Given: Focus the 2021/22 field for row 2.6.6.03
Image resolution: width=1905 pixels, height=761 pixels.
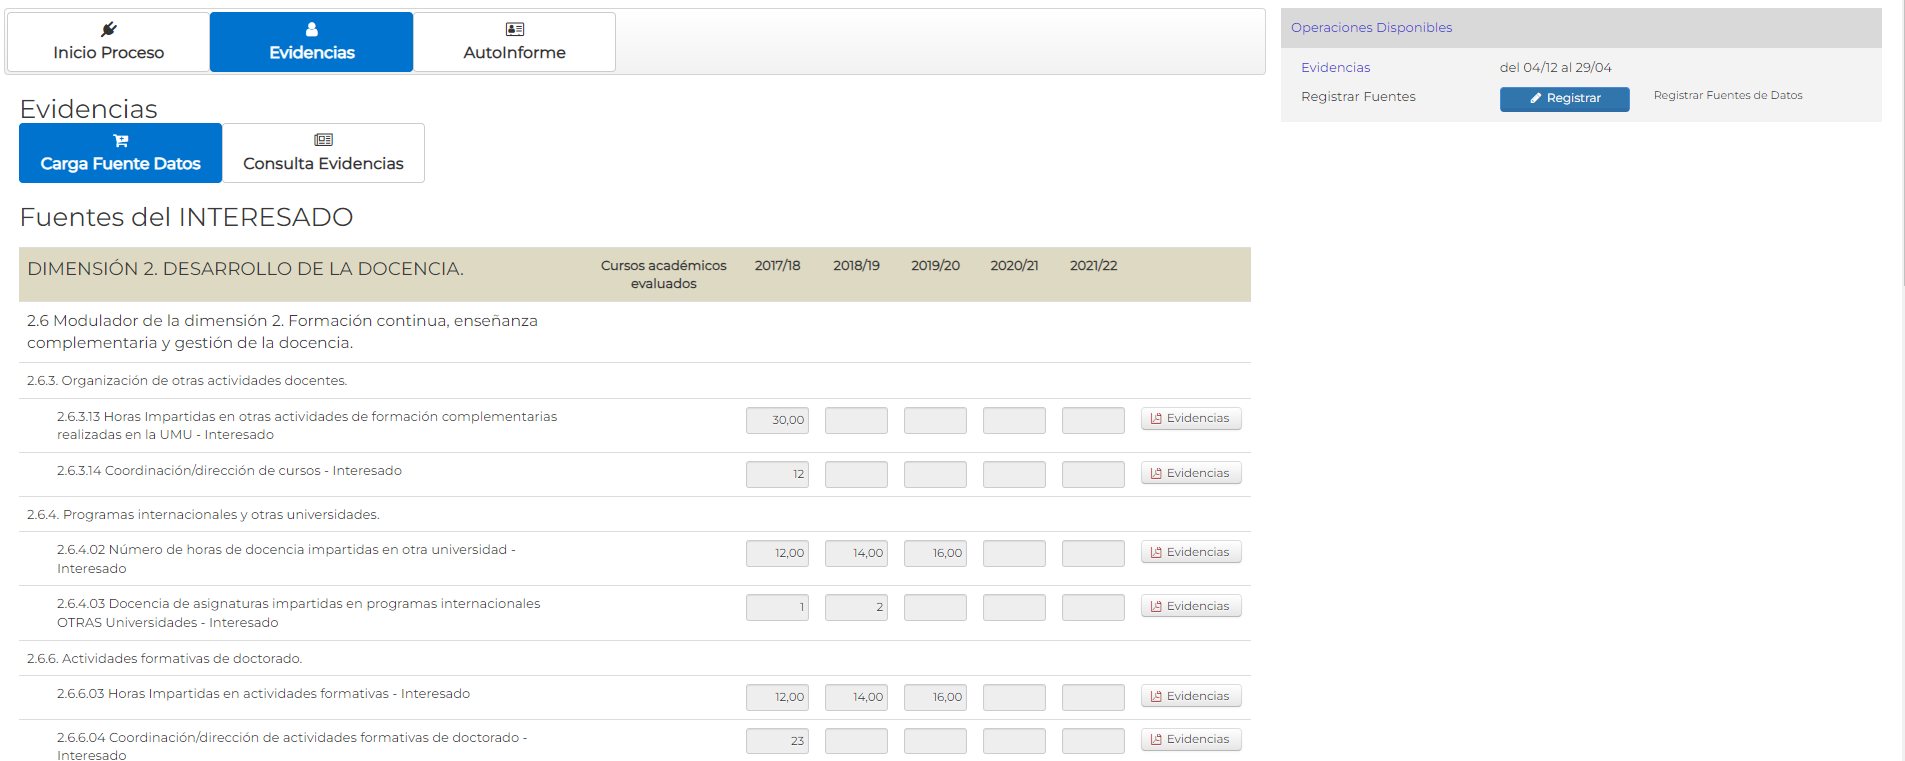Looking at the screenshot, I should [x=1093, y=697].
